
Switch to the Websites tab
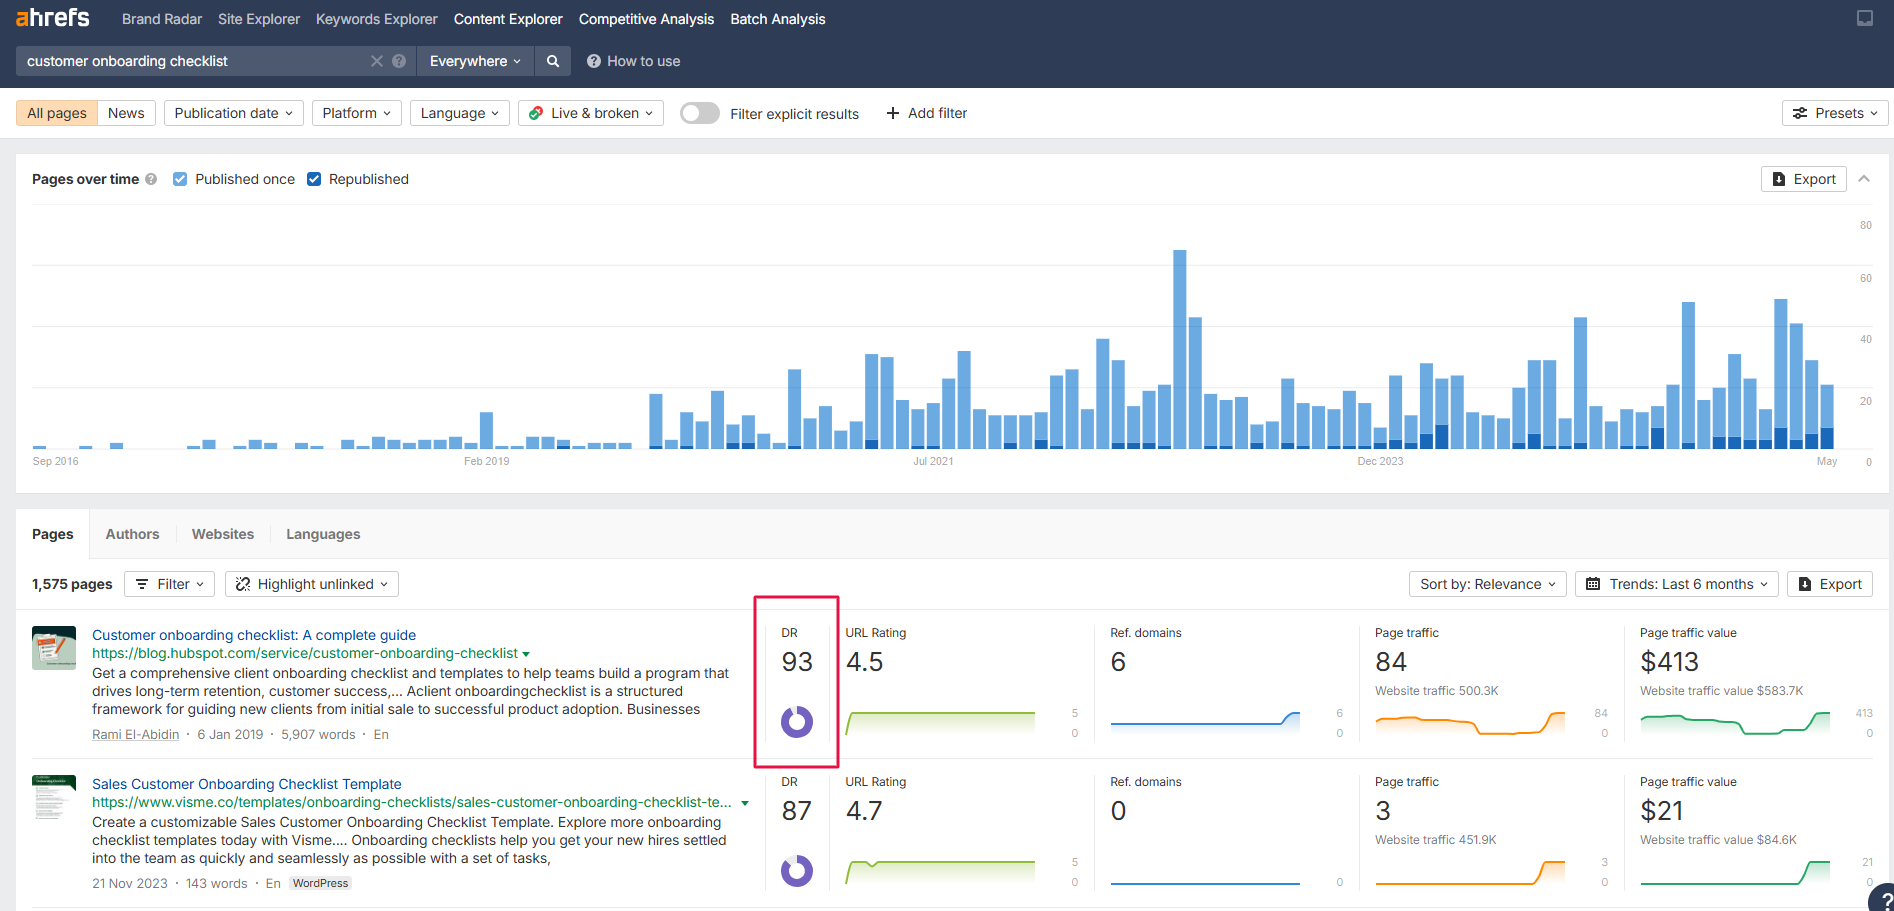pyautogui.click(x=223, y=534)
